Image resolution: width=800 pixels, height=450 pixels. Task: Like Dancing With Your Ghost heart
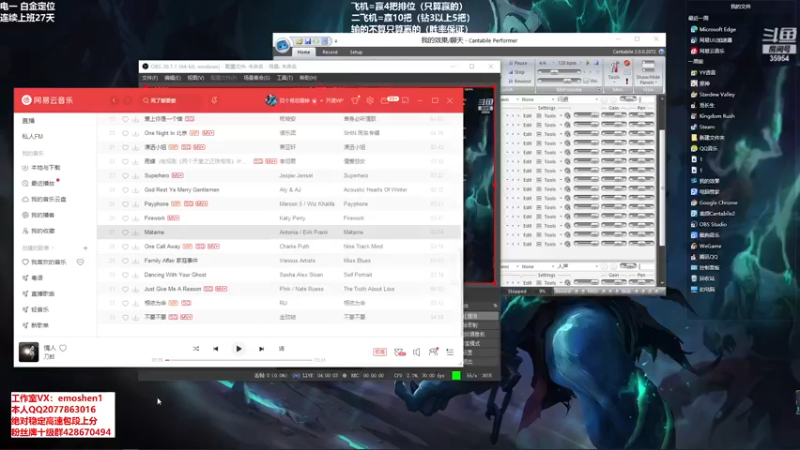coord(125,274)
